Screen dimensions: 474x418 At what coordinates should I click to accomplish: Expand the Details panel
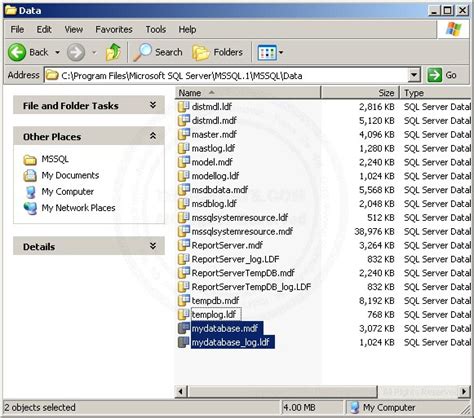coord(153,246)
